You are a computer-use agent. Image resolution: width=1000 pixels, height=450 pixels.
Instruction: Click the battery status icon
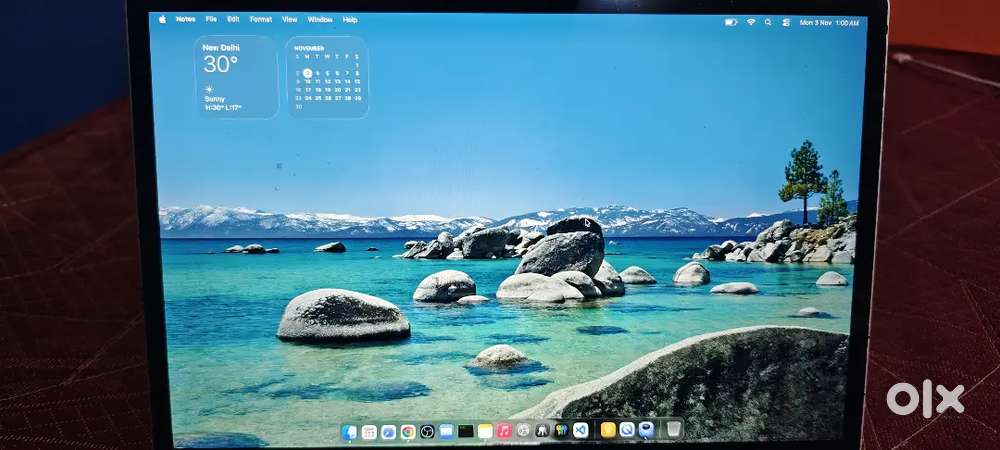coord(730,21)
